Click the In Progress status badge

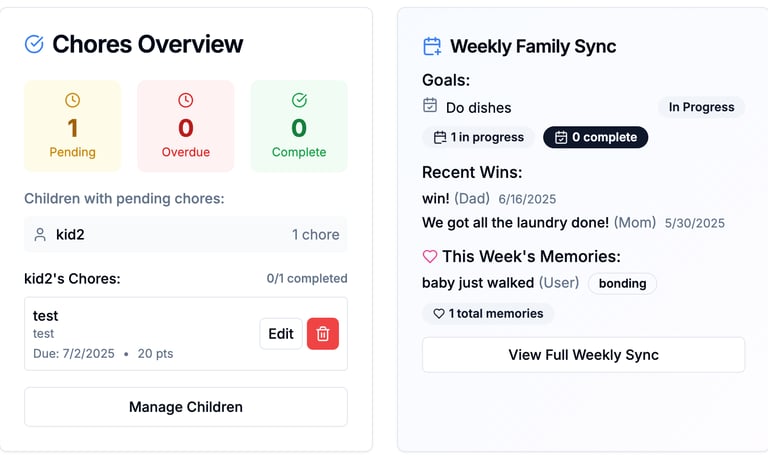(701, 107)
